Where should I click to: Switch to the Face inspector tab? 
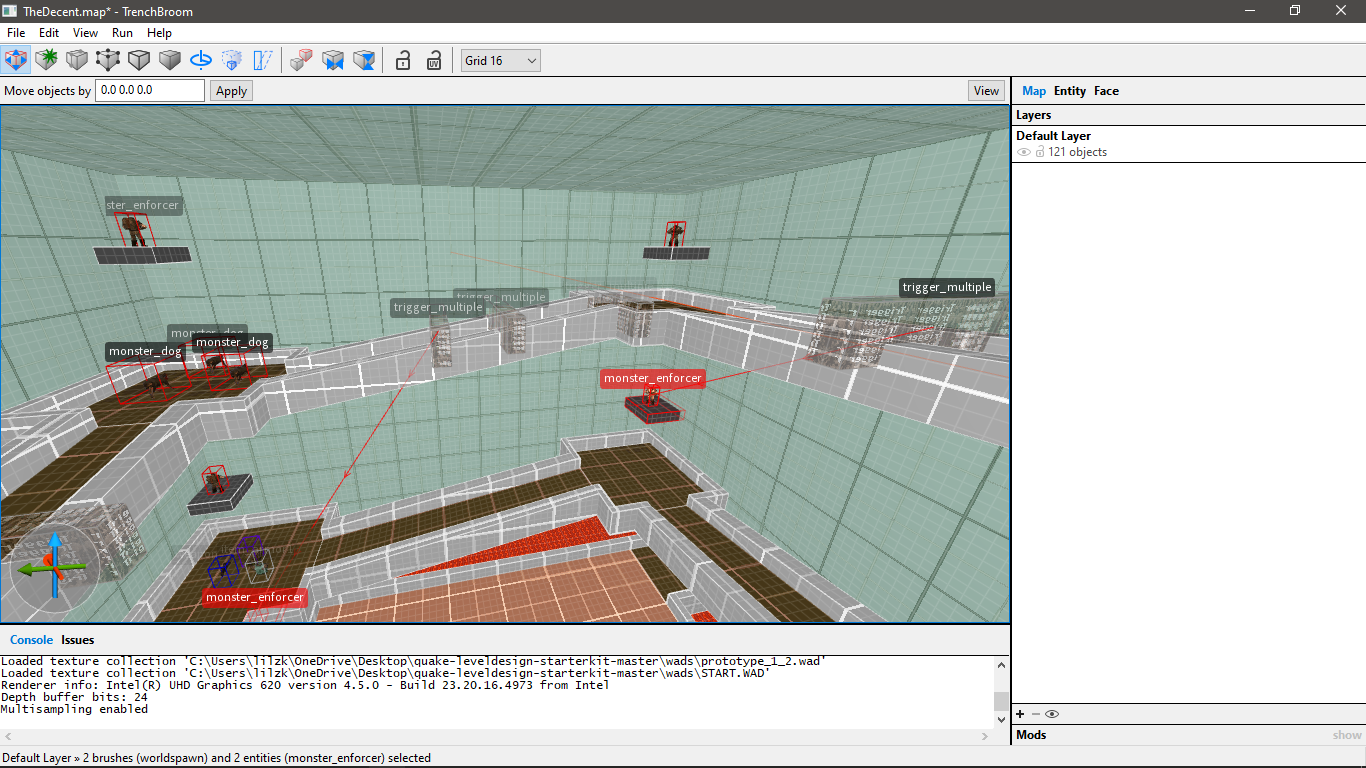pyautogui.click(x=1106, y=91)
